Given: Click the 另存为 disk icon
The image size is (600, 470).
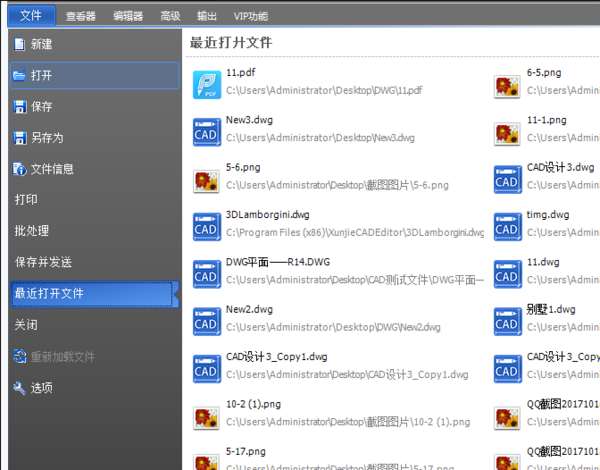Looking at the screenshot, I should [x=20, y=137].
